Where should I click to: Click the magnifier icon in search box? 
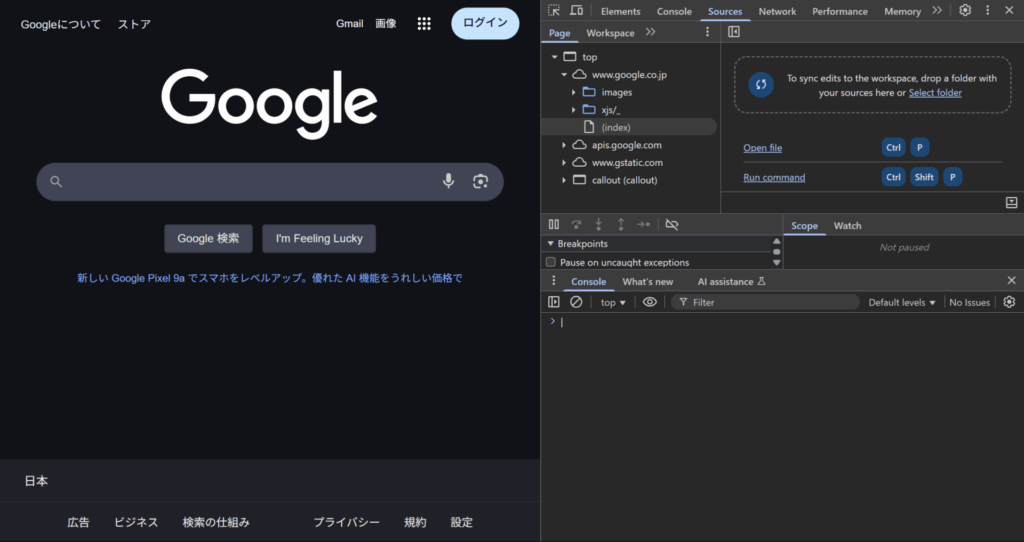click(56, 182)
